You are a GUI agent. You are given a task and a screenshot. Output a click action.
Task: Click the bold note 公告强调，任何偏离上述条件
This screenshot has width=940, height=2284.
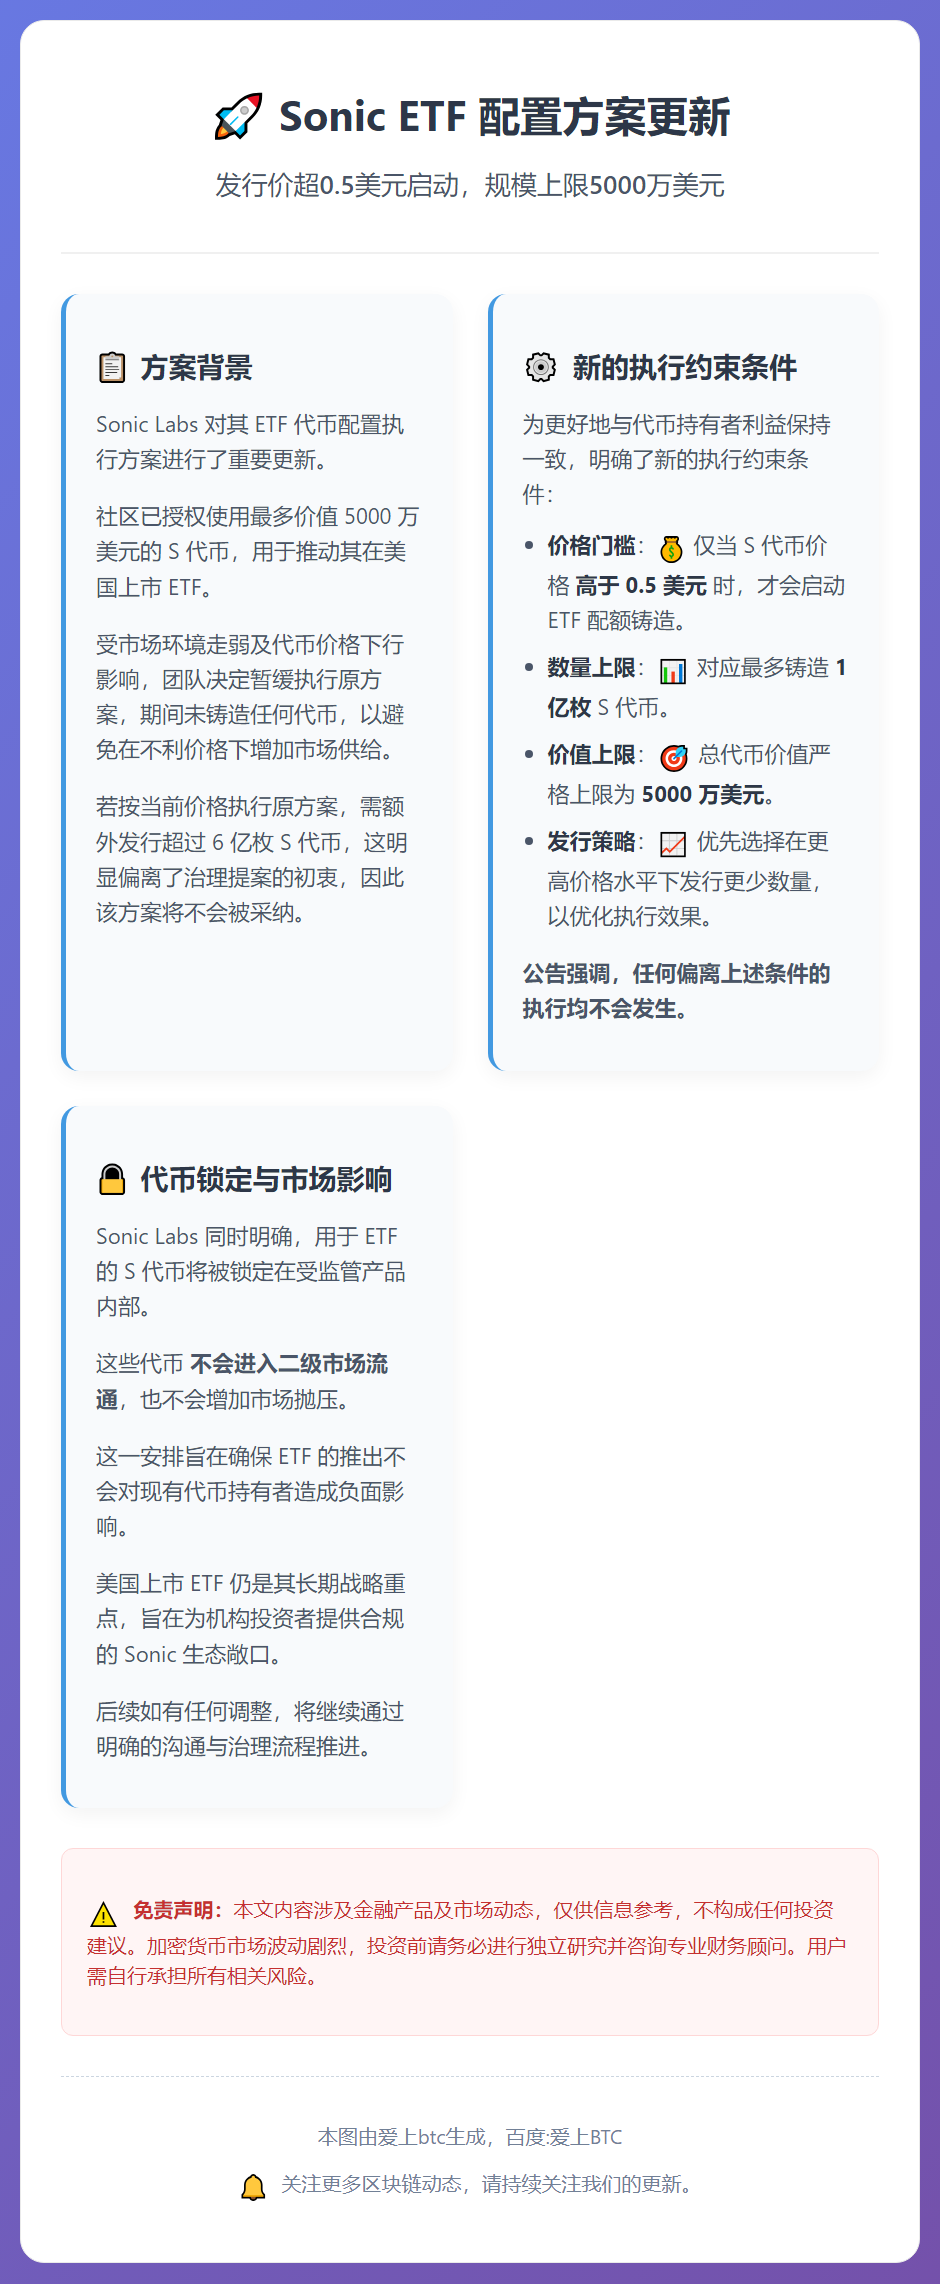pos(676,991)
